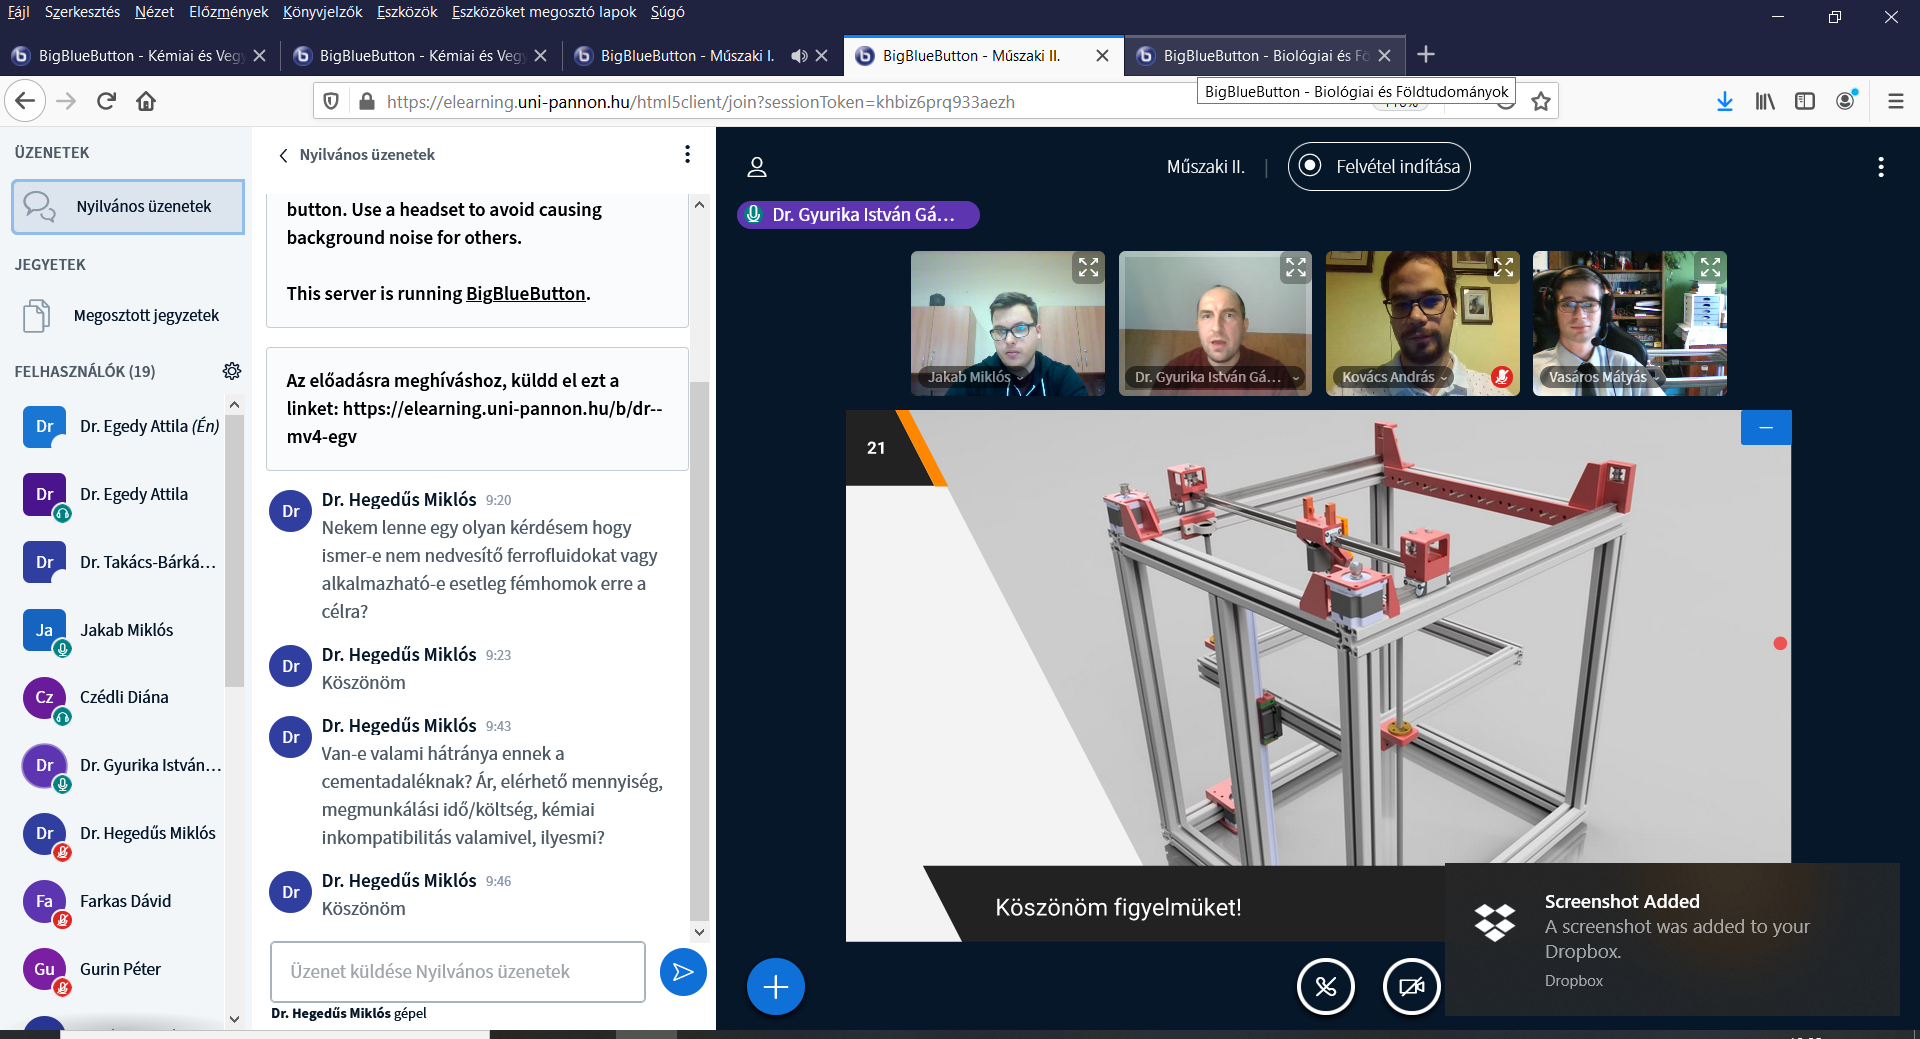Open the meeting options three-dot menu
The width and height of the screenshot is (1920, 1039).
click(x=1880, y=167)
